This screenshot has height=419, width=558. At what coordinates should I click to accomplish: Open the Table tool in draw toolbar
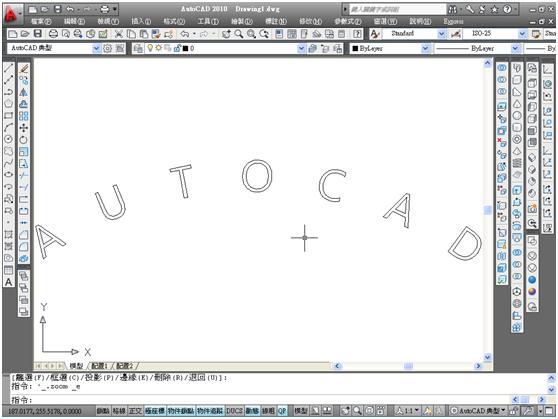click(x=9, y=270)
